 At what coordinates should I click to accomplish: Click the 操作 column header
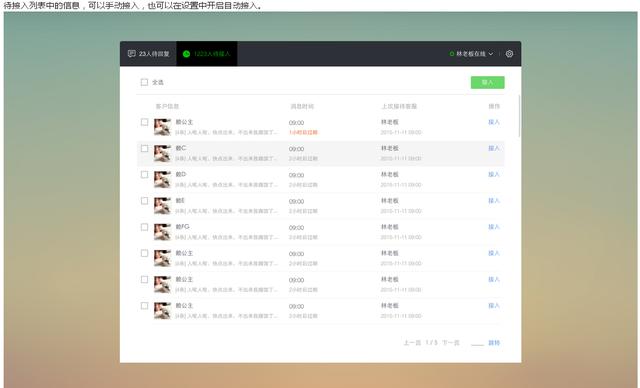click(x=494, y=106)
